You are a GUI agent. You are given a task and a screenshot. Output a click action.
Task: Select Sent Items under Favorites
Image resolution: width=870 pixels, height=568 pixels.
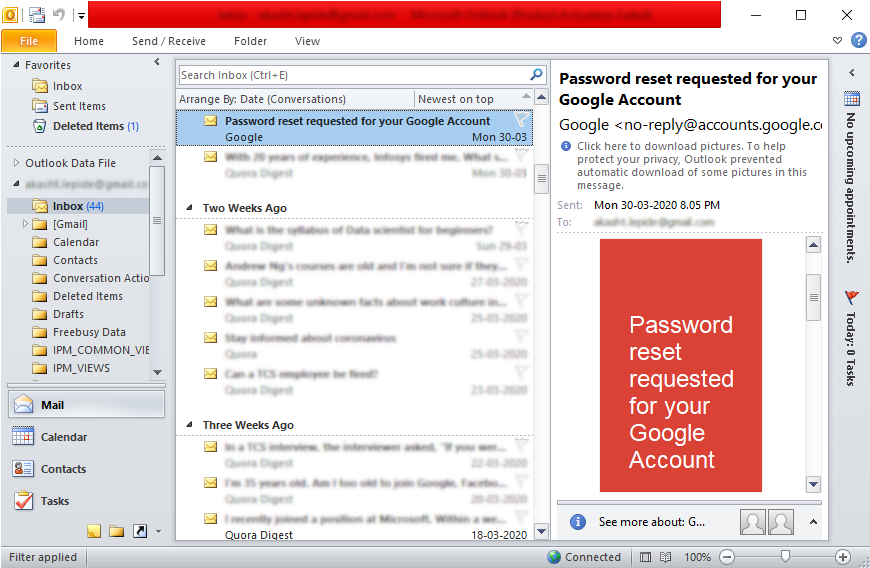tap(69, 106)
